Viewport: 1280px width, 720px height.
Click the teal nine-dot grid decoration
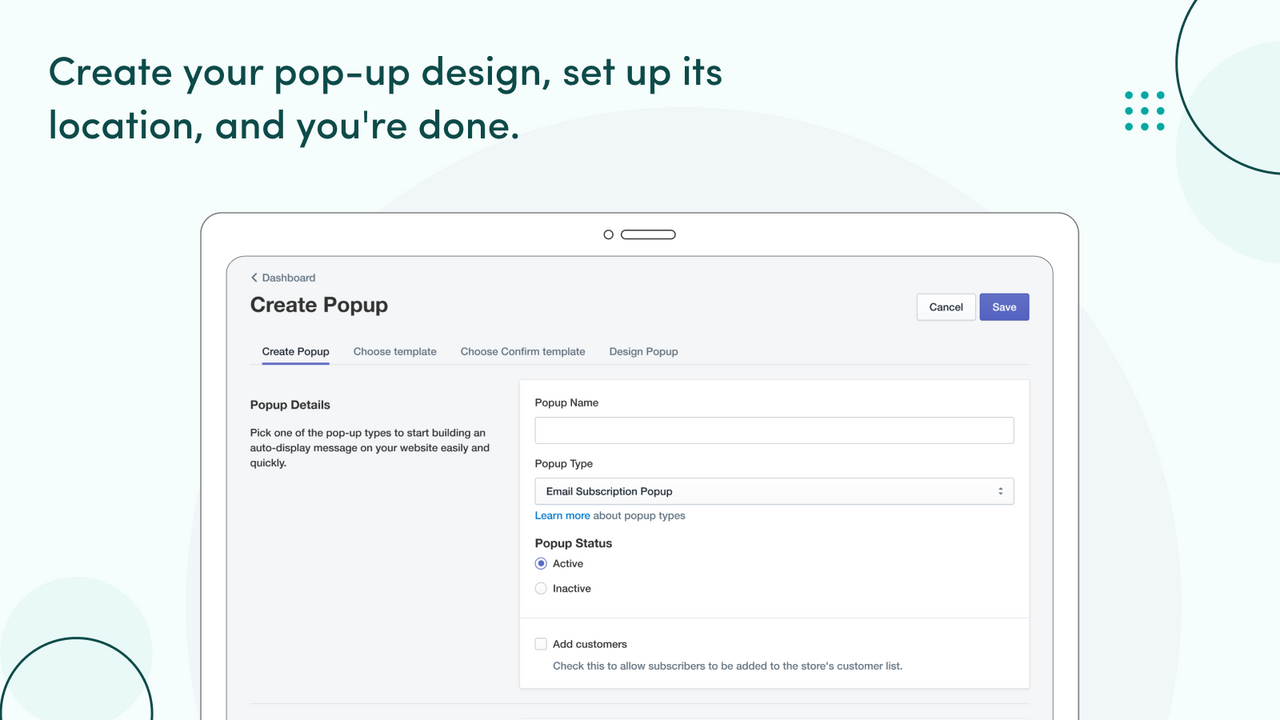pos(1144,110)
